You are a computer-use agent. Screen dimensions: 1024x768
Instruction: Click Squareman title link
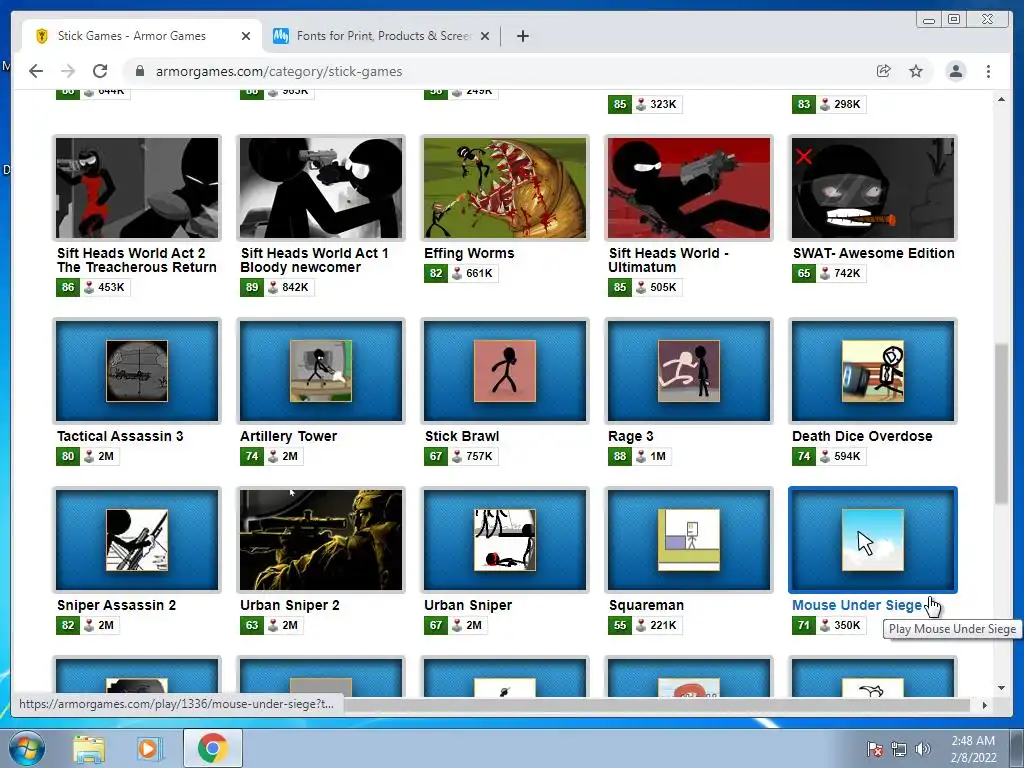(646, 605)
